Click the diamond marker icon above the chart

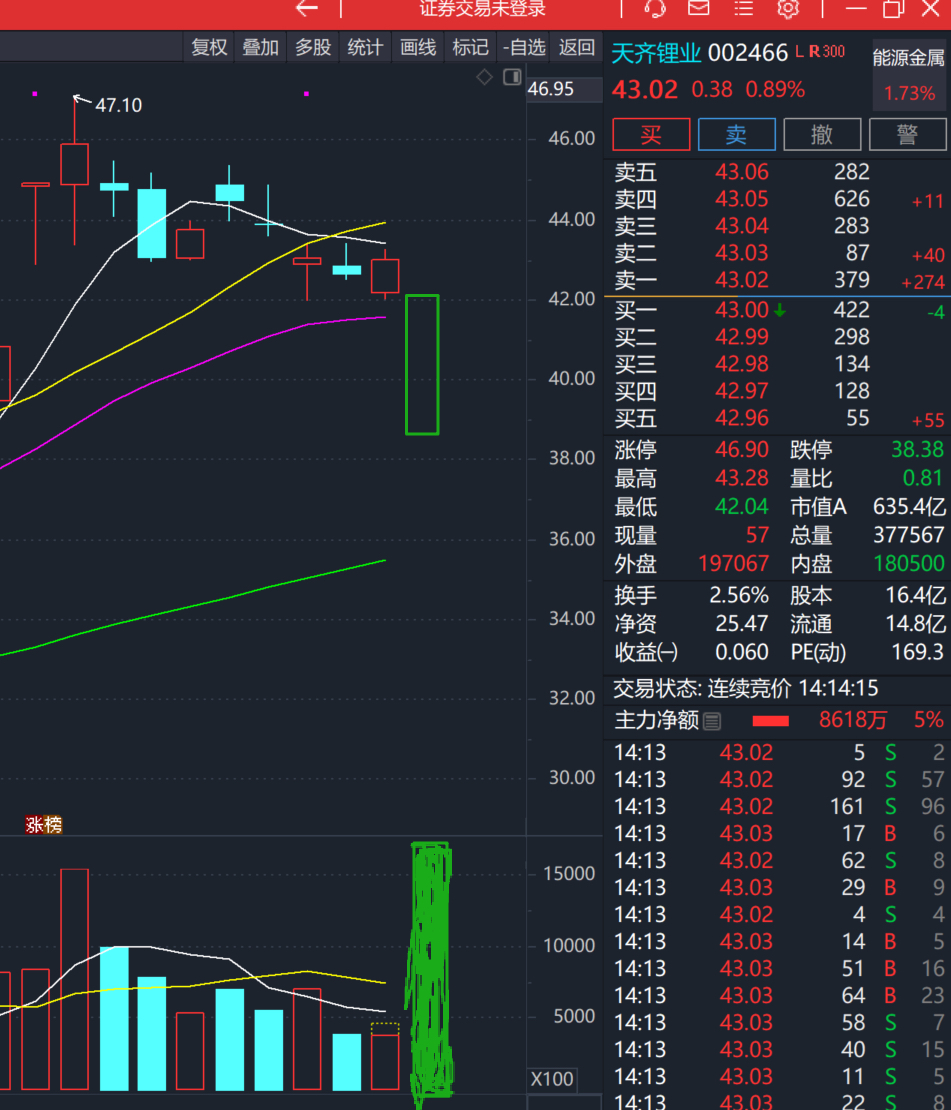click(x=484, y=77)
